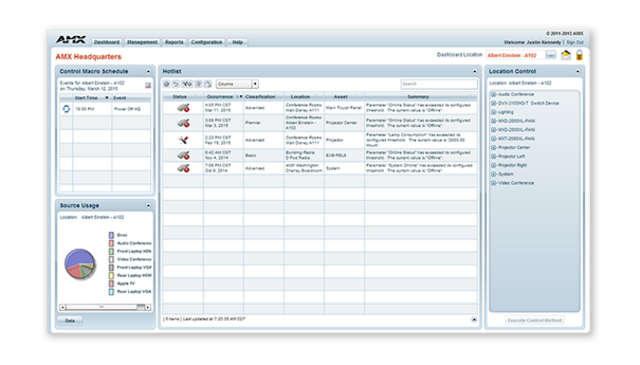The image size is (640, 365).
Task: Collapse the Location Control panel
Action: pyautogui.click(x=578, y=71)
